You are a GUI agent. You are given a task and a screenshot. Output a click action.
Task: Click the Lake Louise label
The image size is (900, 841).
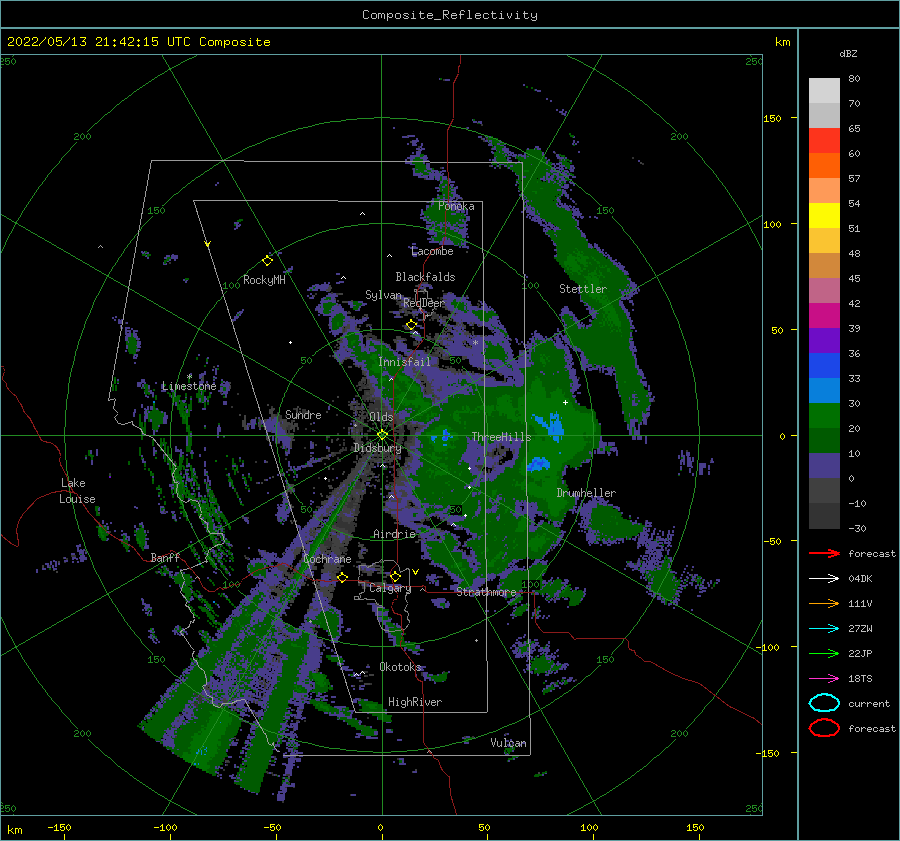(x=77, y=491)
